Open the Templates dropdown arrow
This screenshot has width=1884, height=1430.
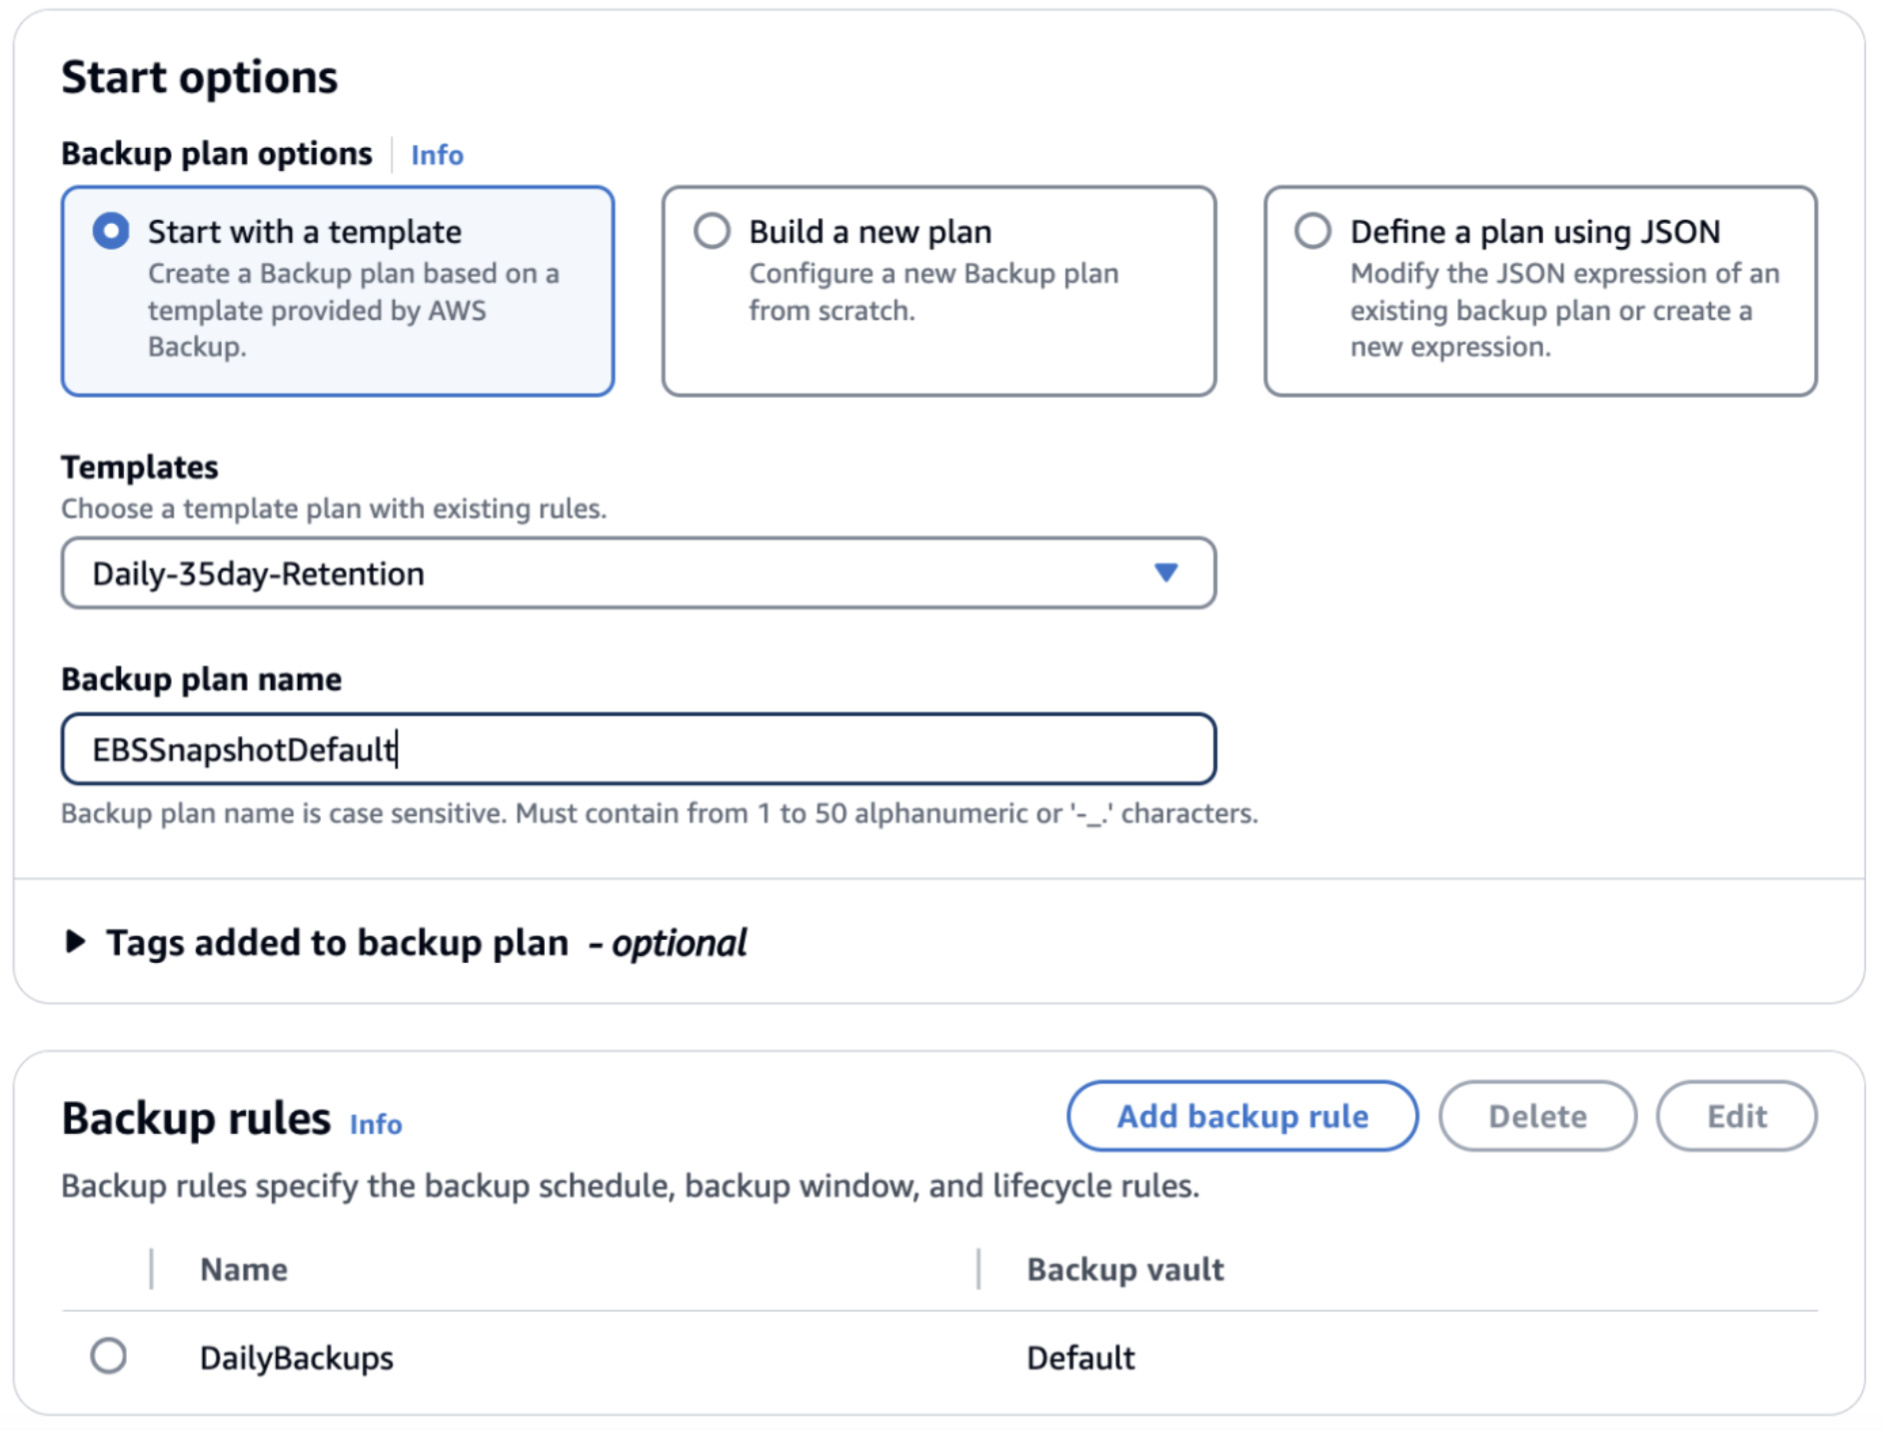[1165, 573]
